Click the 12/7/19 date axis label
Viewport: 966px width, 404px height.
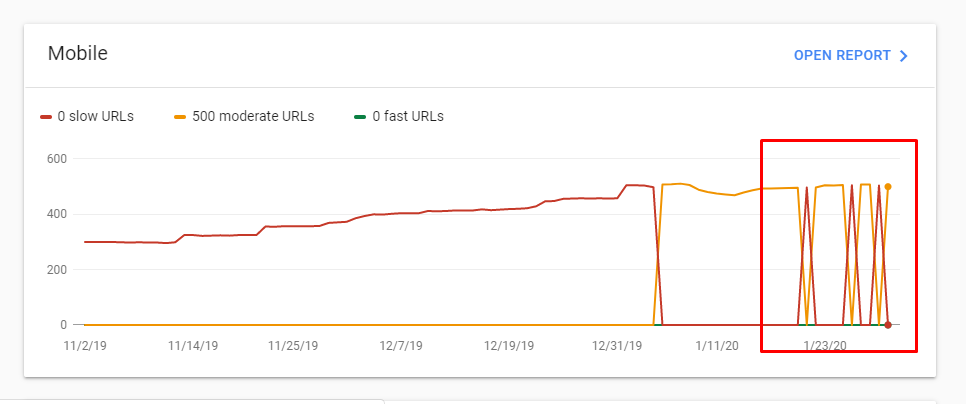[401, 345]
